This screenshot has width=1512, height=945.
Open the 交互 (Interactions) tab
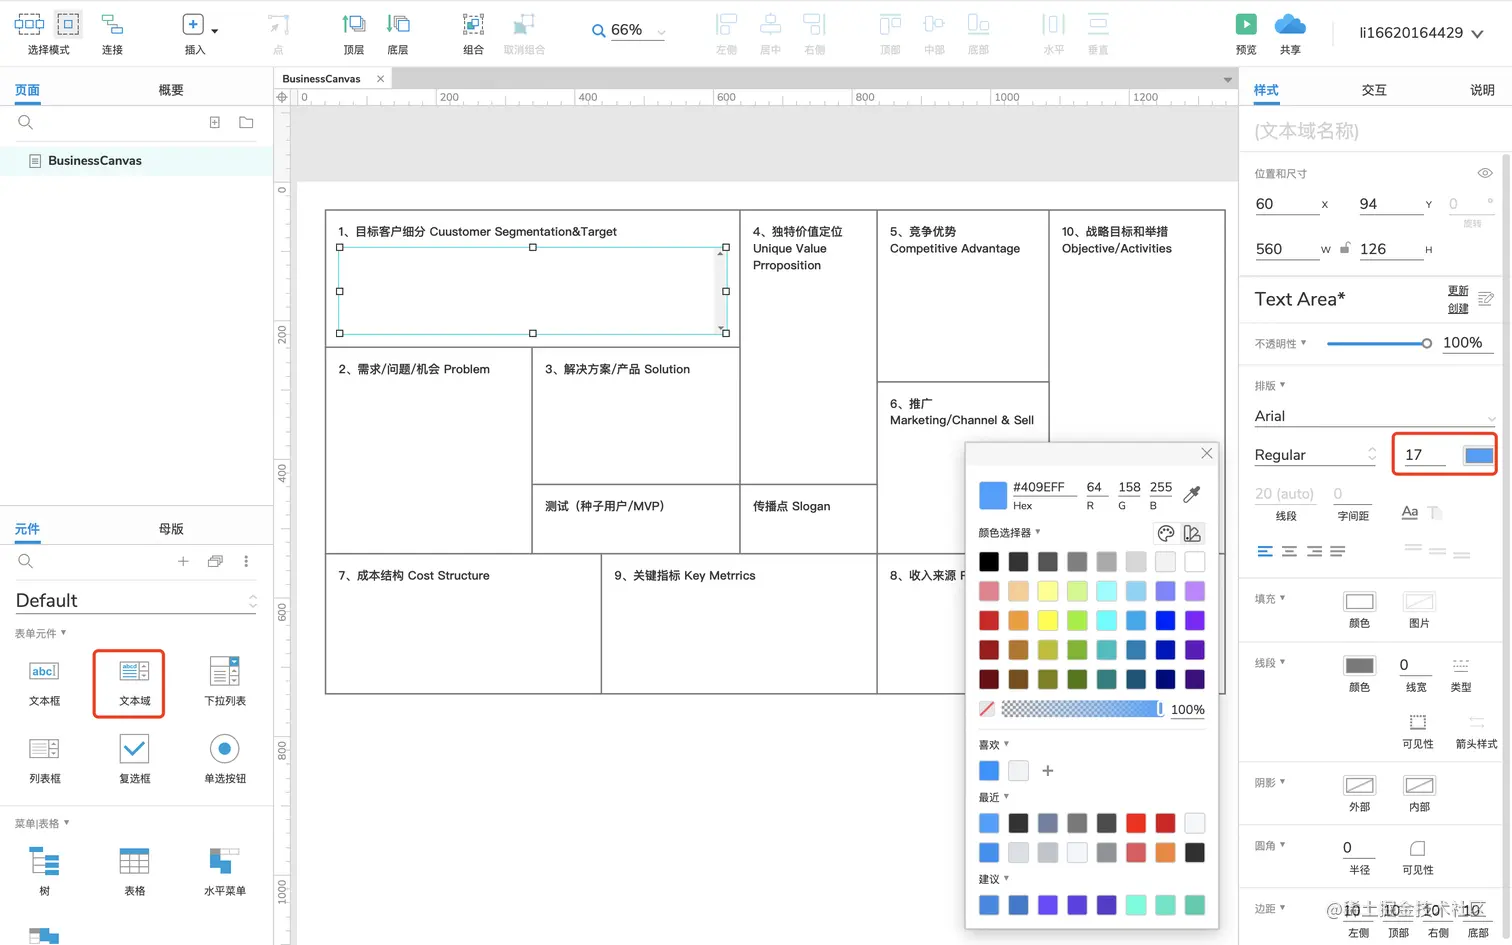tap(1374, 90)
